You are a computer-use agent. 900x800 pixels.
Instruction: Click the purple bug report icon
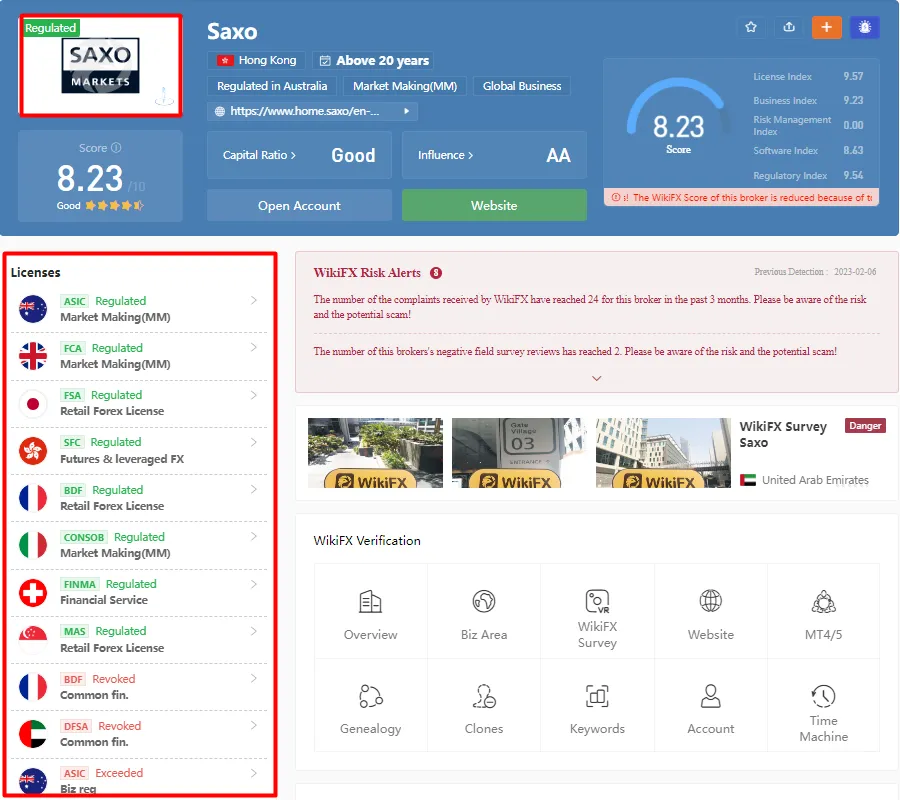(x=864, y=28)
